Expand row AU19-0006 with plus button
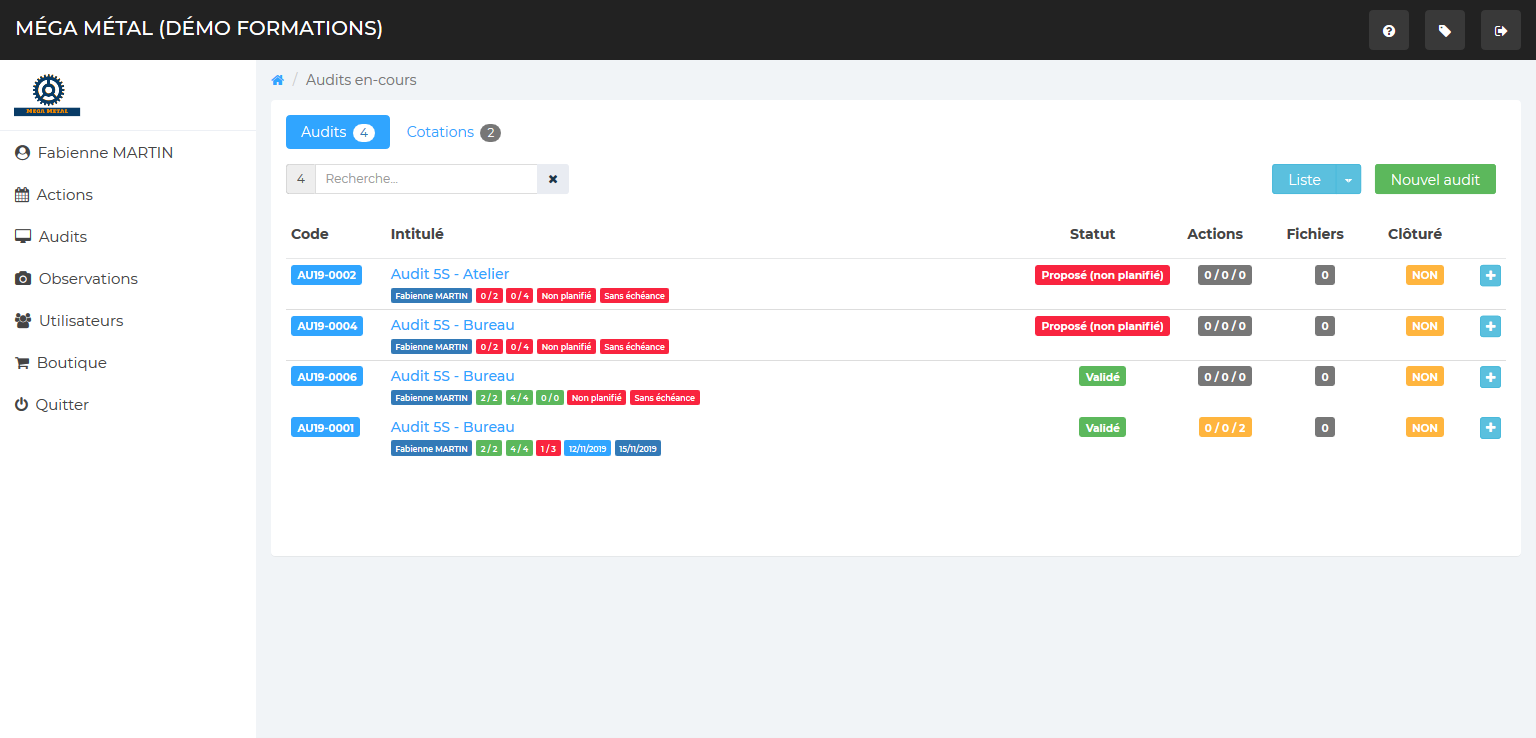Screen dimensions: 1536x738 coord(1490,377)
